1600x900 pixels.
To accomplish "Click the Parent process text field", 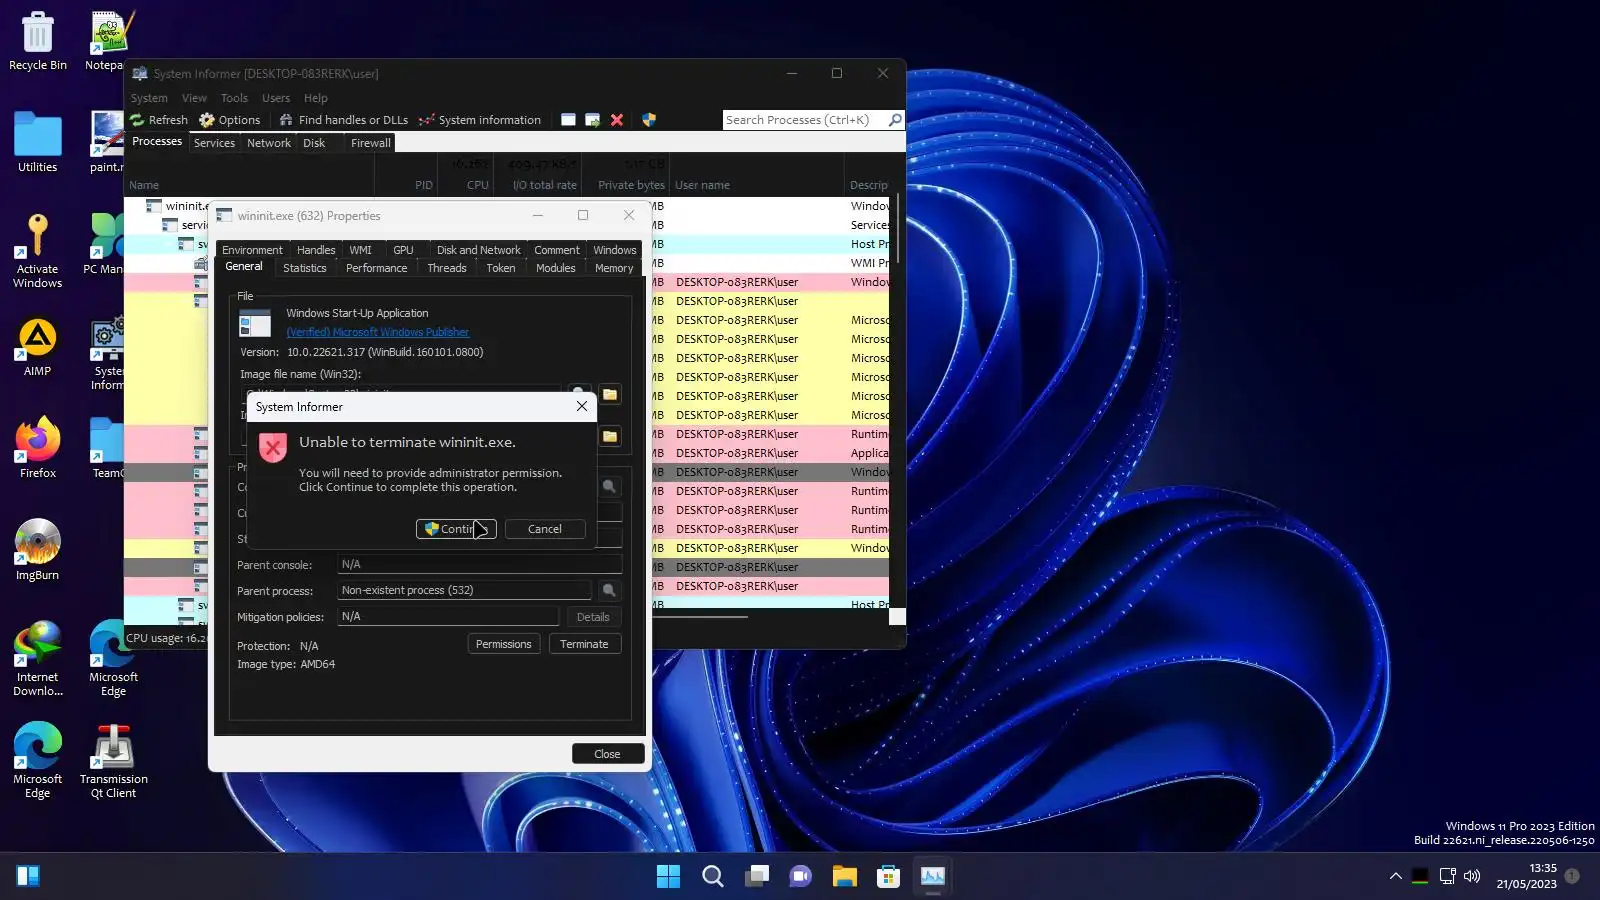I will click(465, 590).
